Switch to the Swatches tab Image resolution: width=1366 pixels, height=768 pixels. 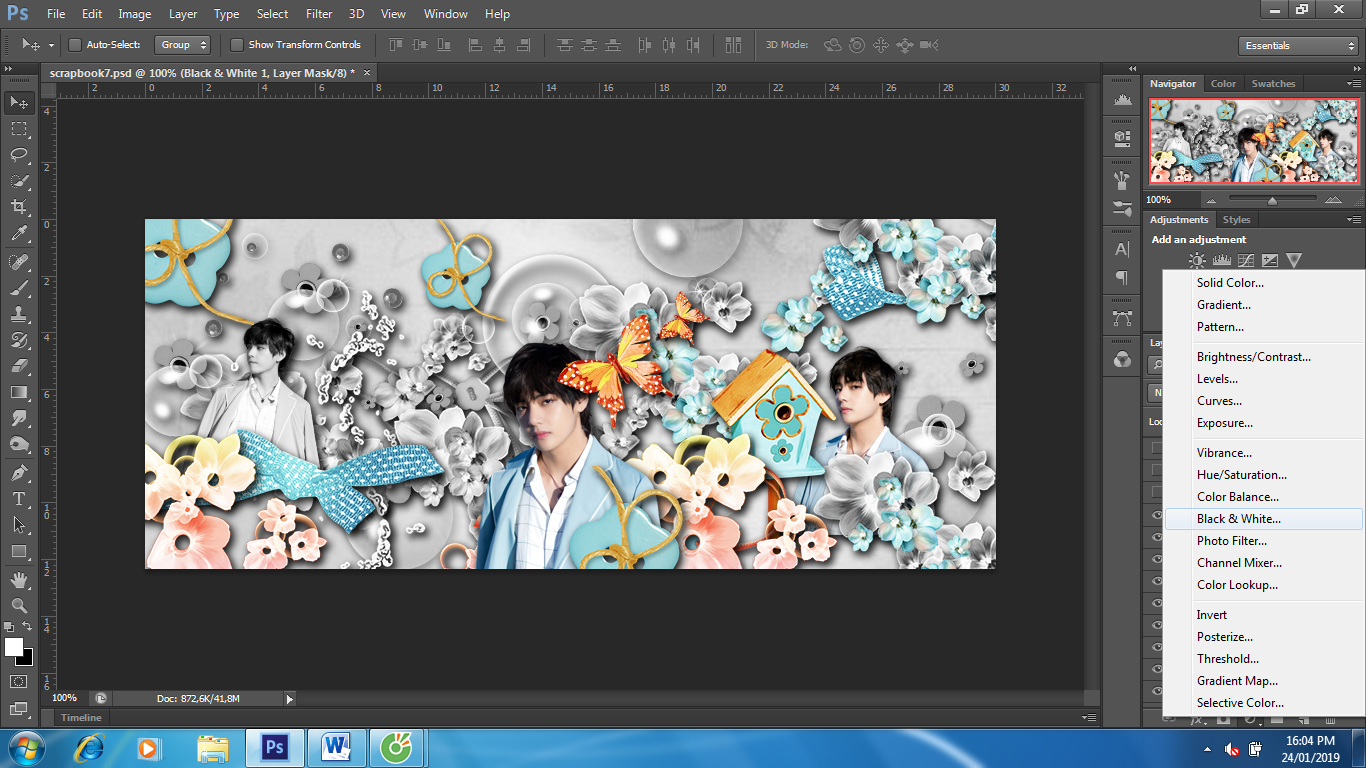point(1273,84)
